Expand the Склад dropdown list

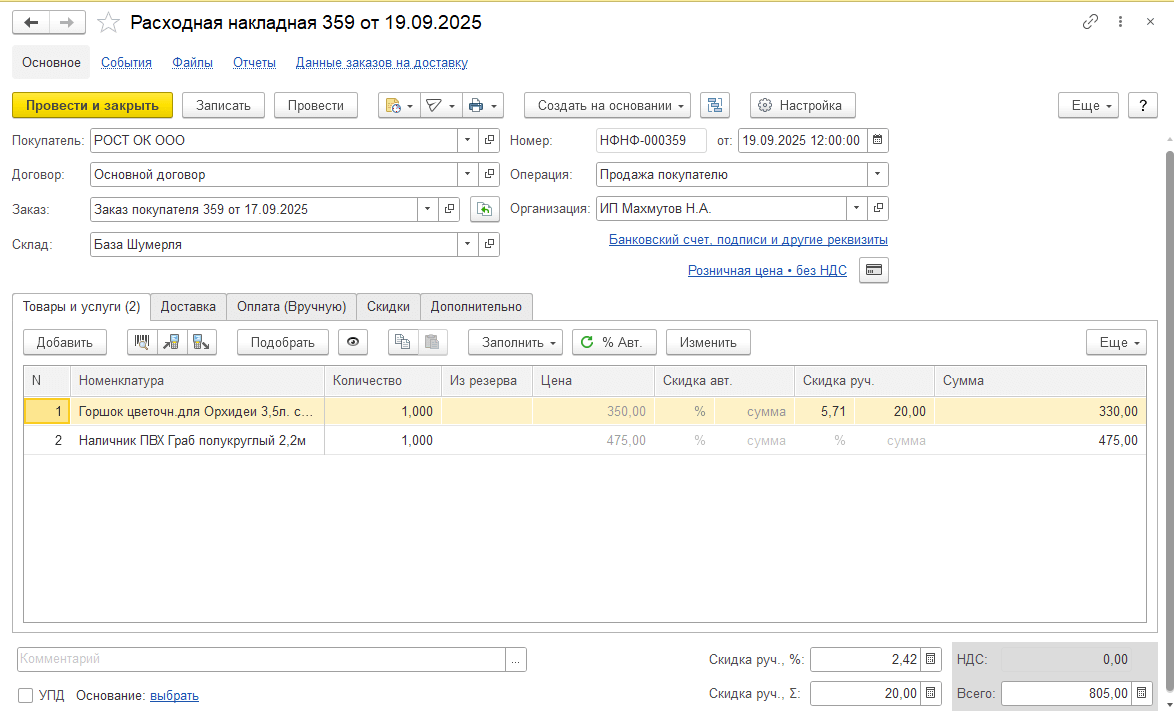coord(468,244)
